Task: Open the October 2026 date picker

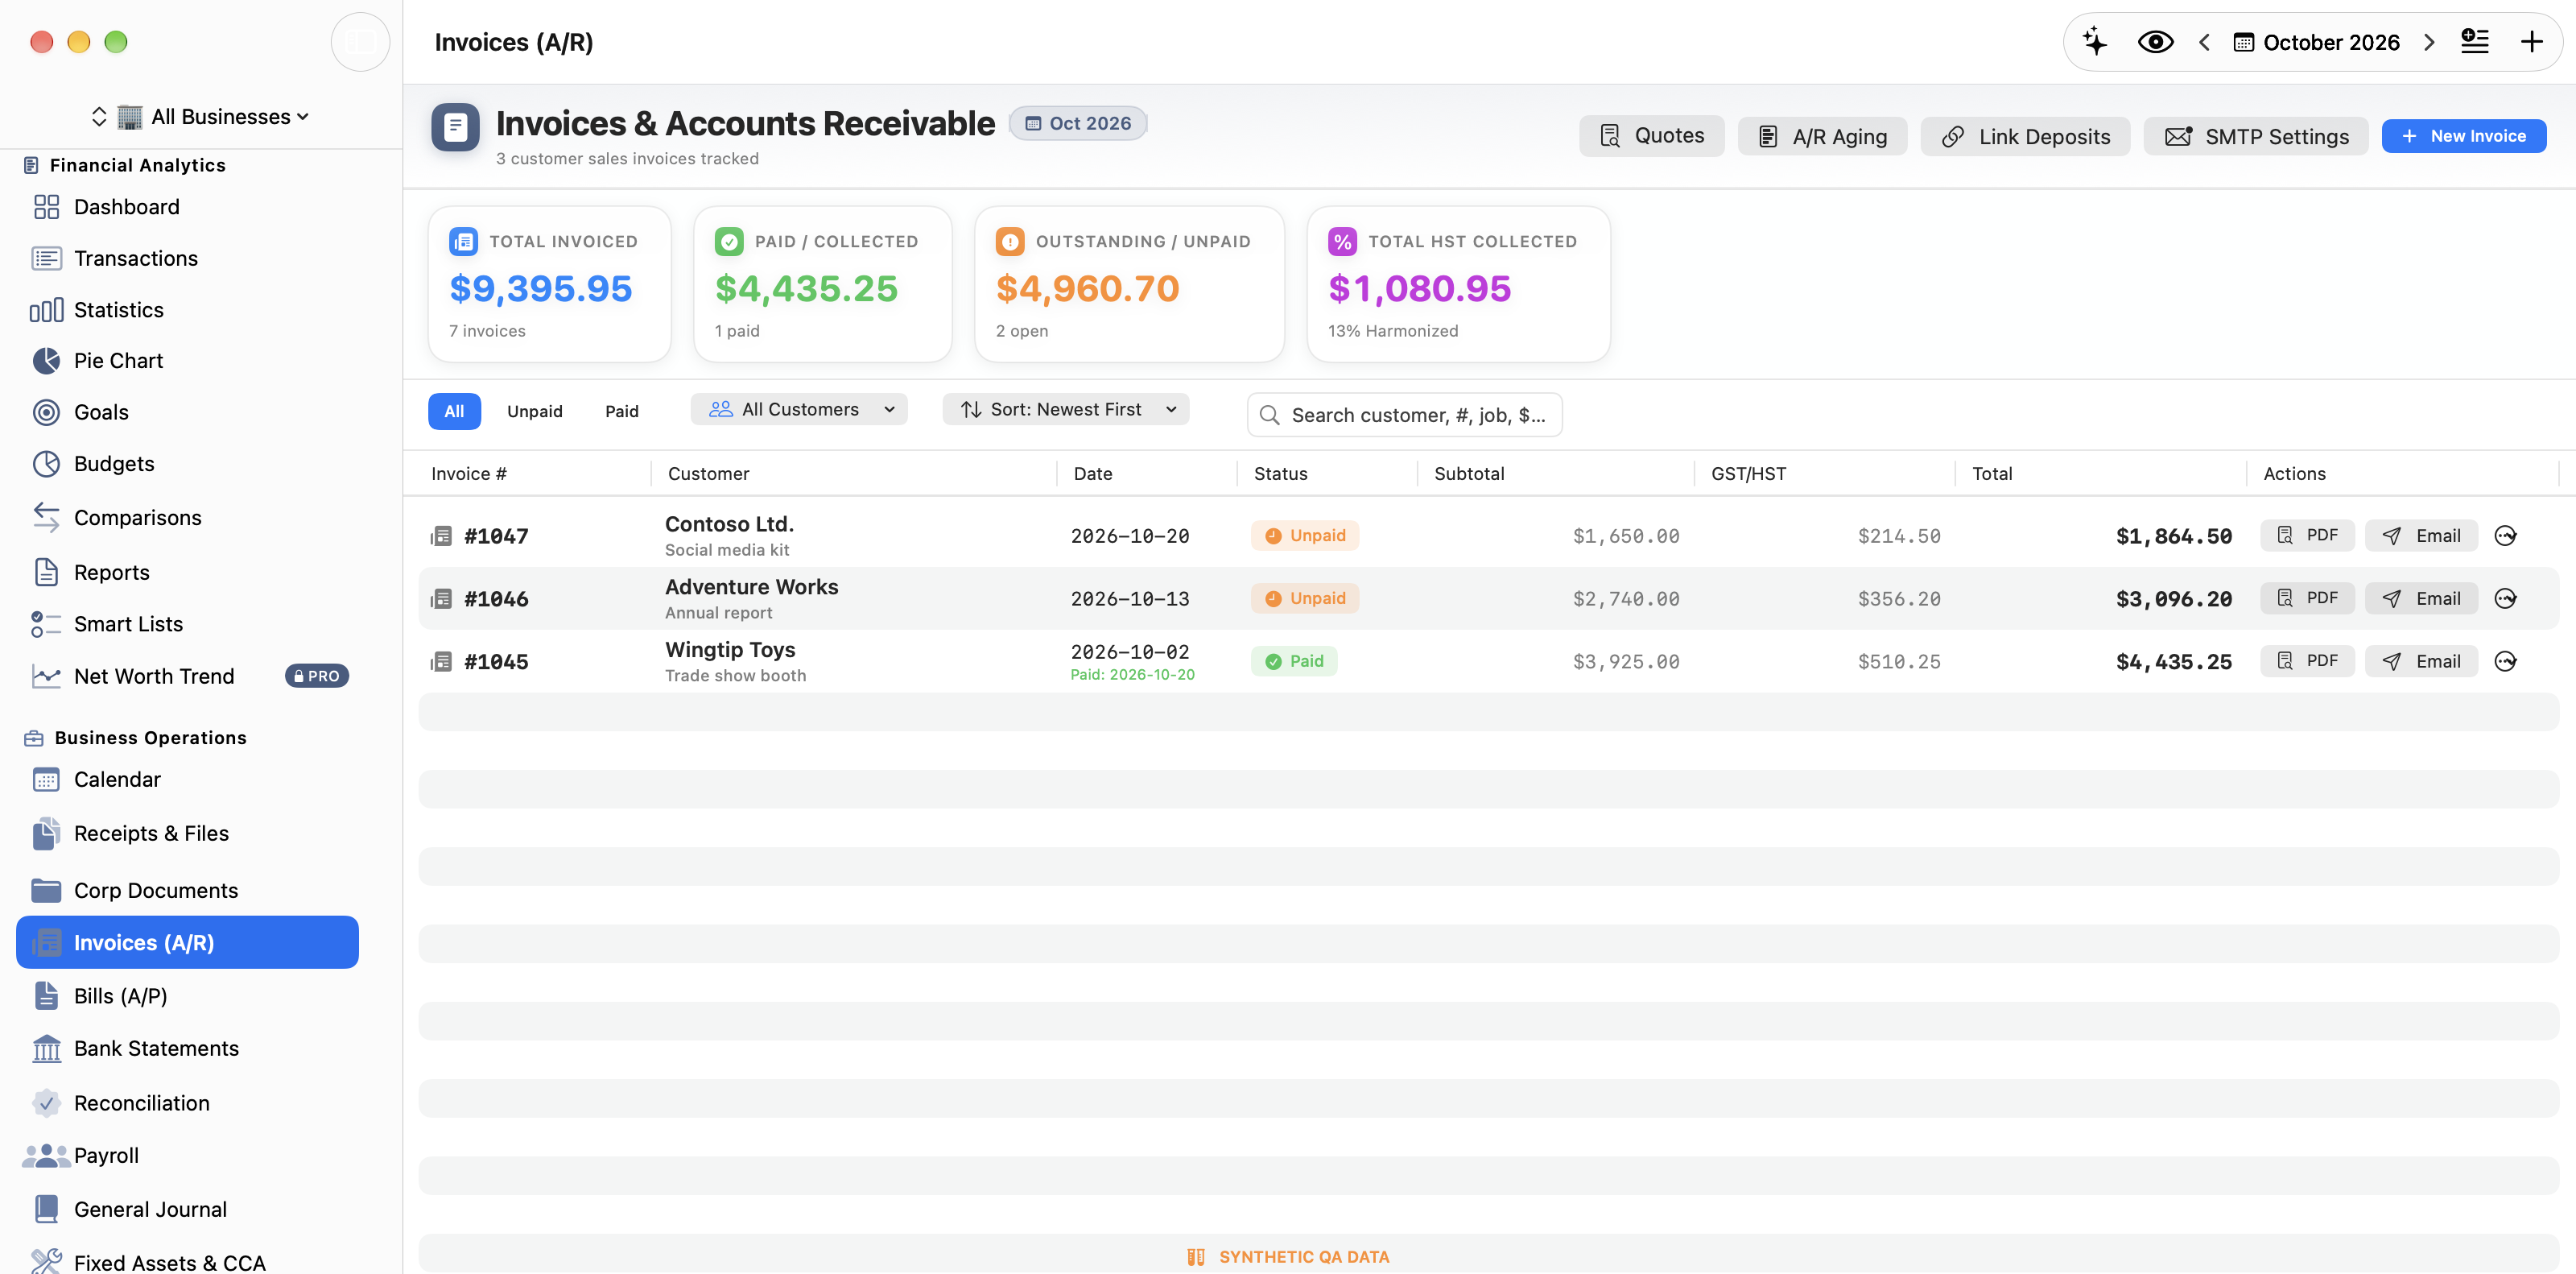Action: click(x=2316, y=42)
